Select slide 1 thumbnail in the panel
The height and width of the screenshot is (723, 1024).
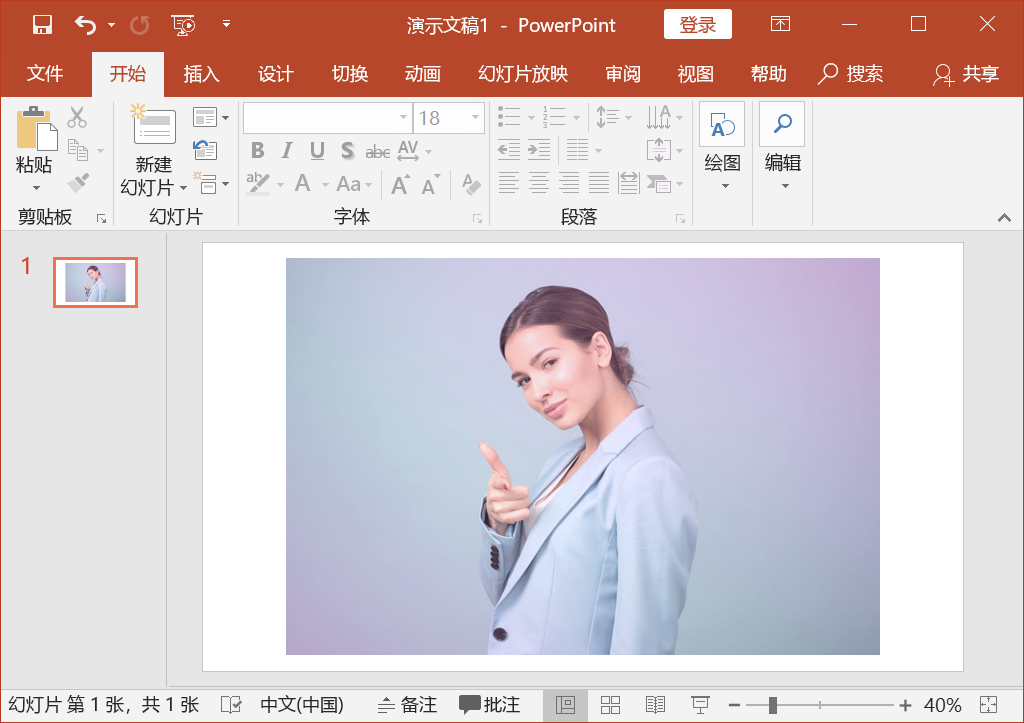click(x=95, y=282)
